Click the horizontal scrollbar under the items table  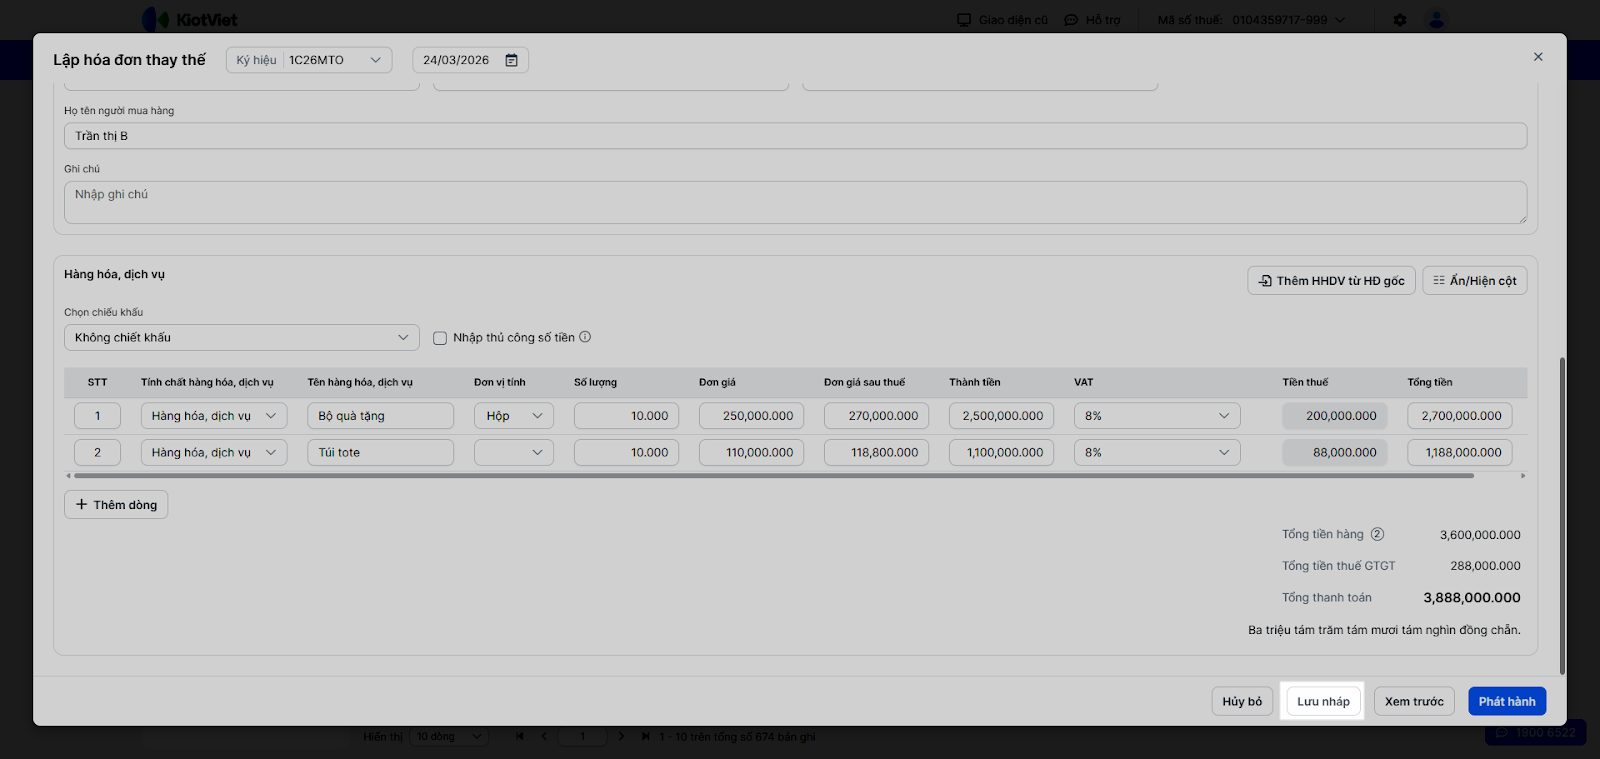pos(770,476)
